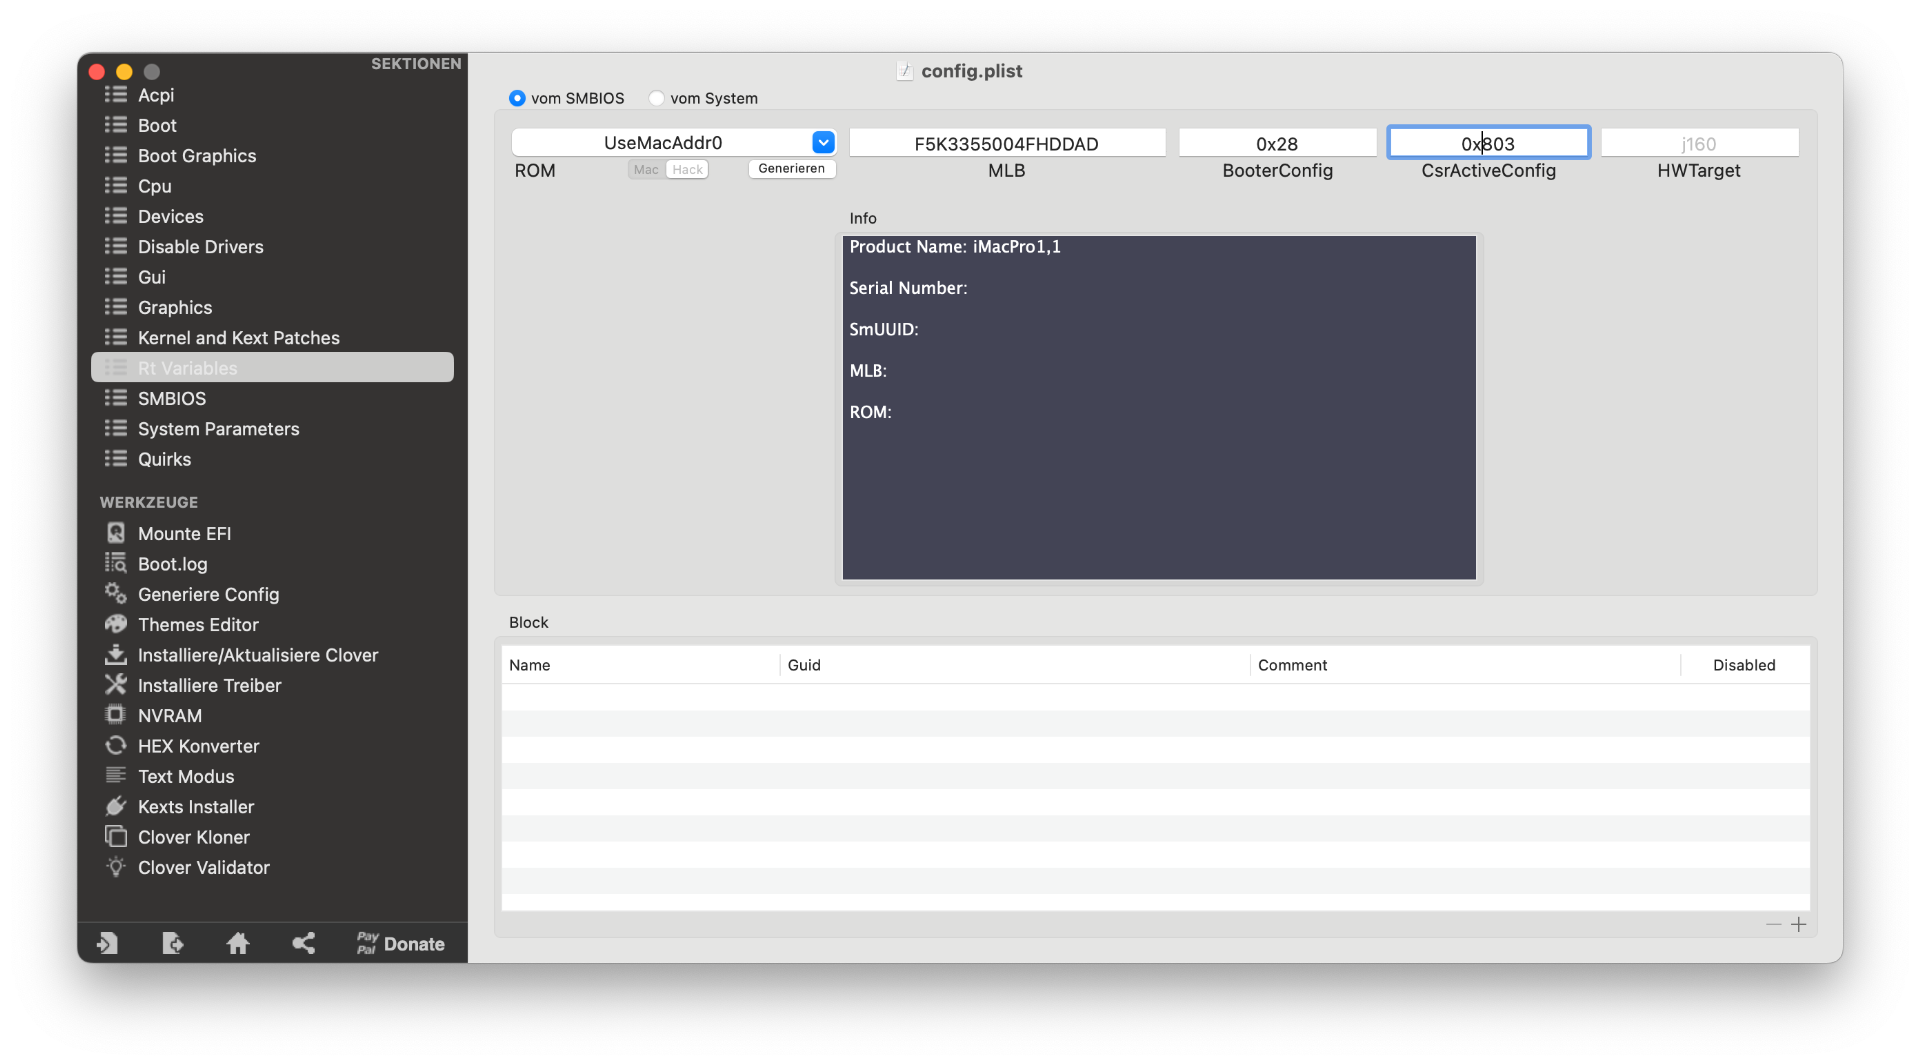The height and width of the screenshot is (1064, 1920).
Task: Click the Generieren button
Action: 792,169
